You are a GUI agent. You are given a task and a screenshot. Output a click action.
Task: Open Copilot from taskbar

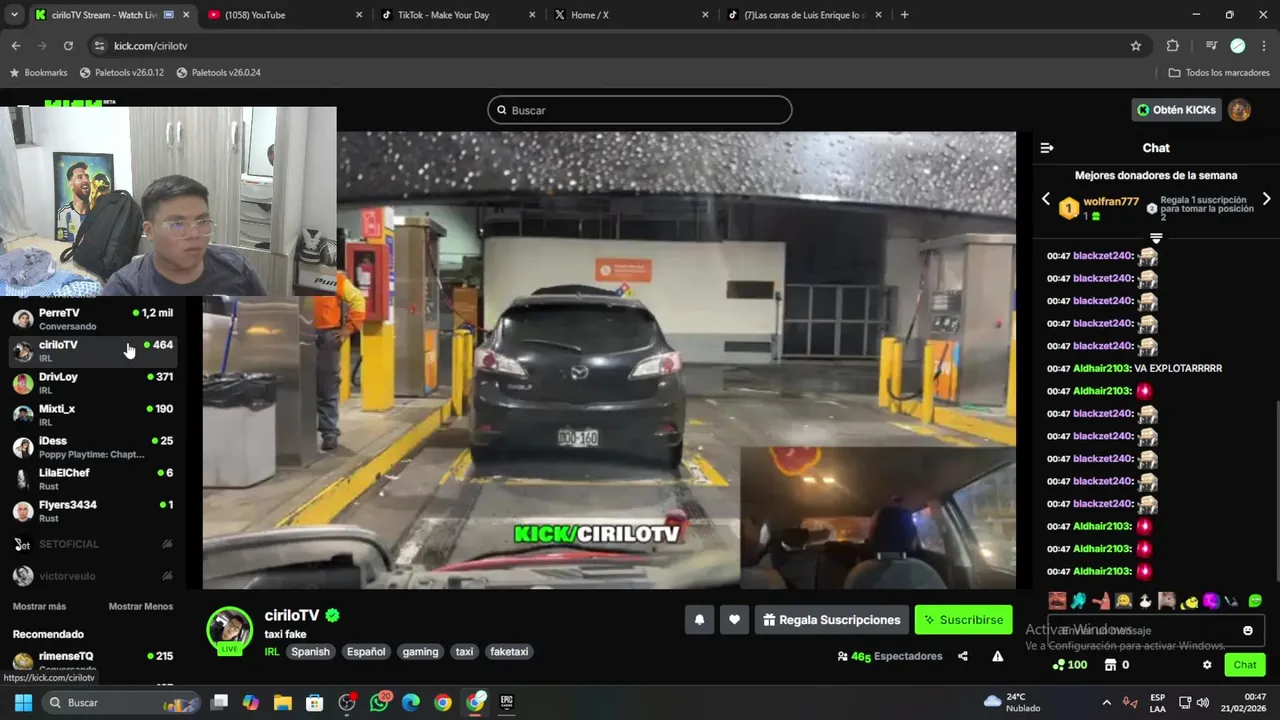[x=251, y=702]
